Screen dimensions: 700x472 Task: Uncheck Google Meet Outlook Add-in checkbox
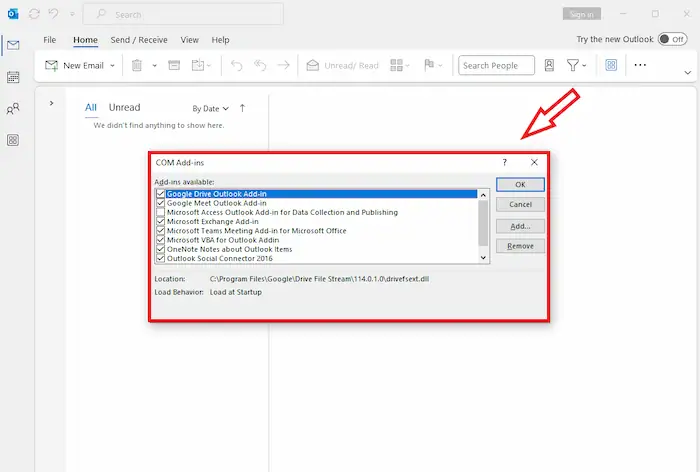160,203
